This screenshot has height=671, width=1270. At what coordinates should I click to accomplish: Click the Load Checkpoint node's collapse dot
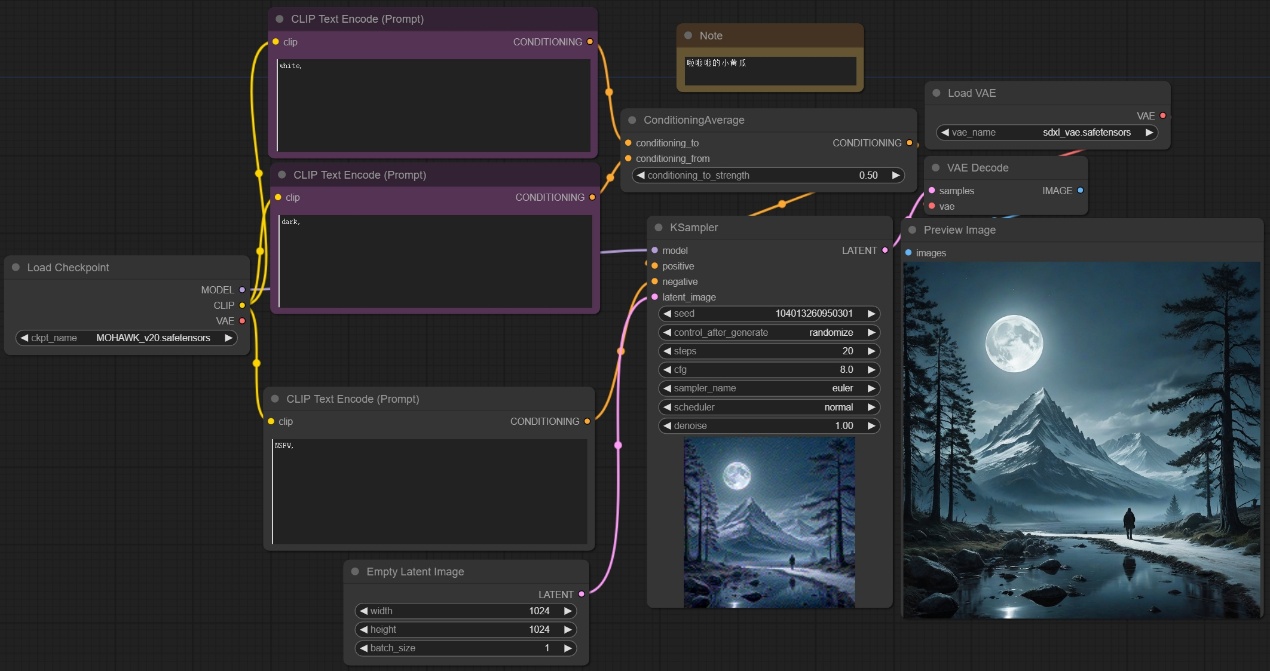[17, 268]
